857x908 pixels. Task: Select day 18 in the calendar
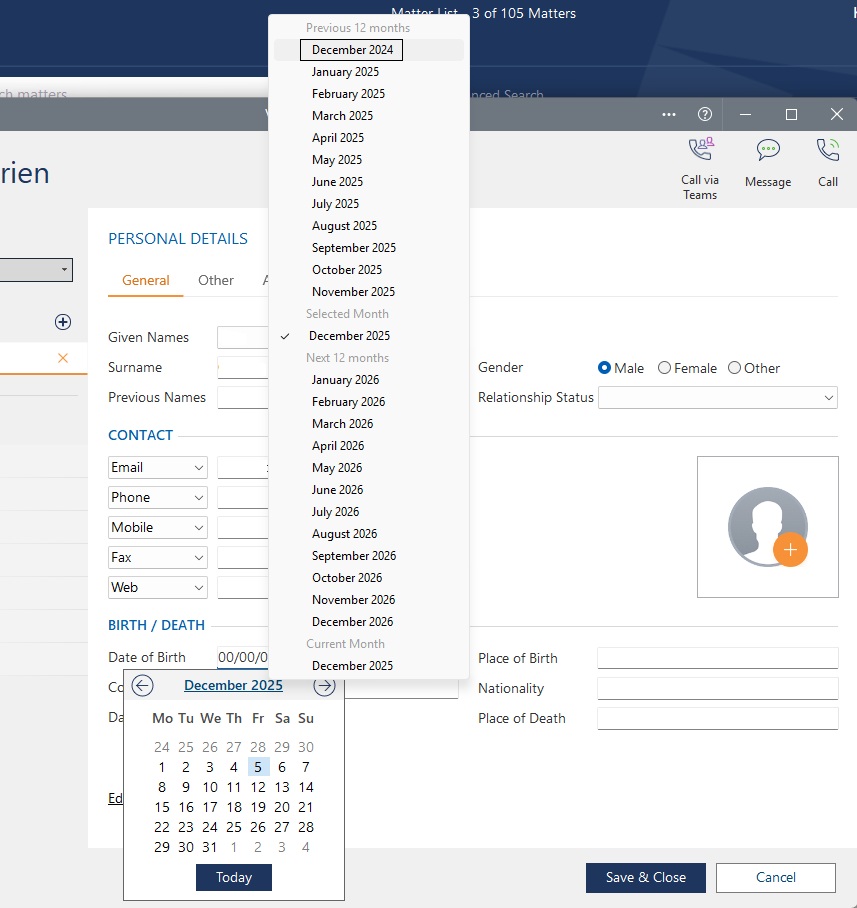[x=234, y=807]
